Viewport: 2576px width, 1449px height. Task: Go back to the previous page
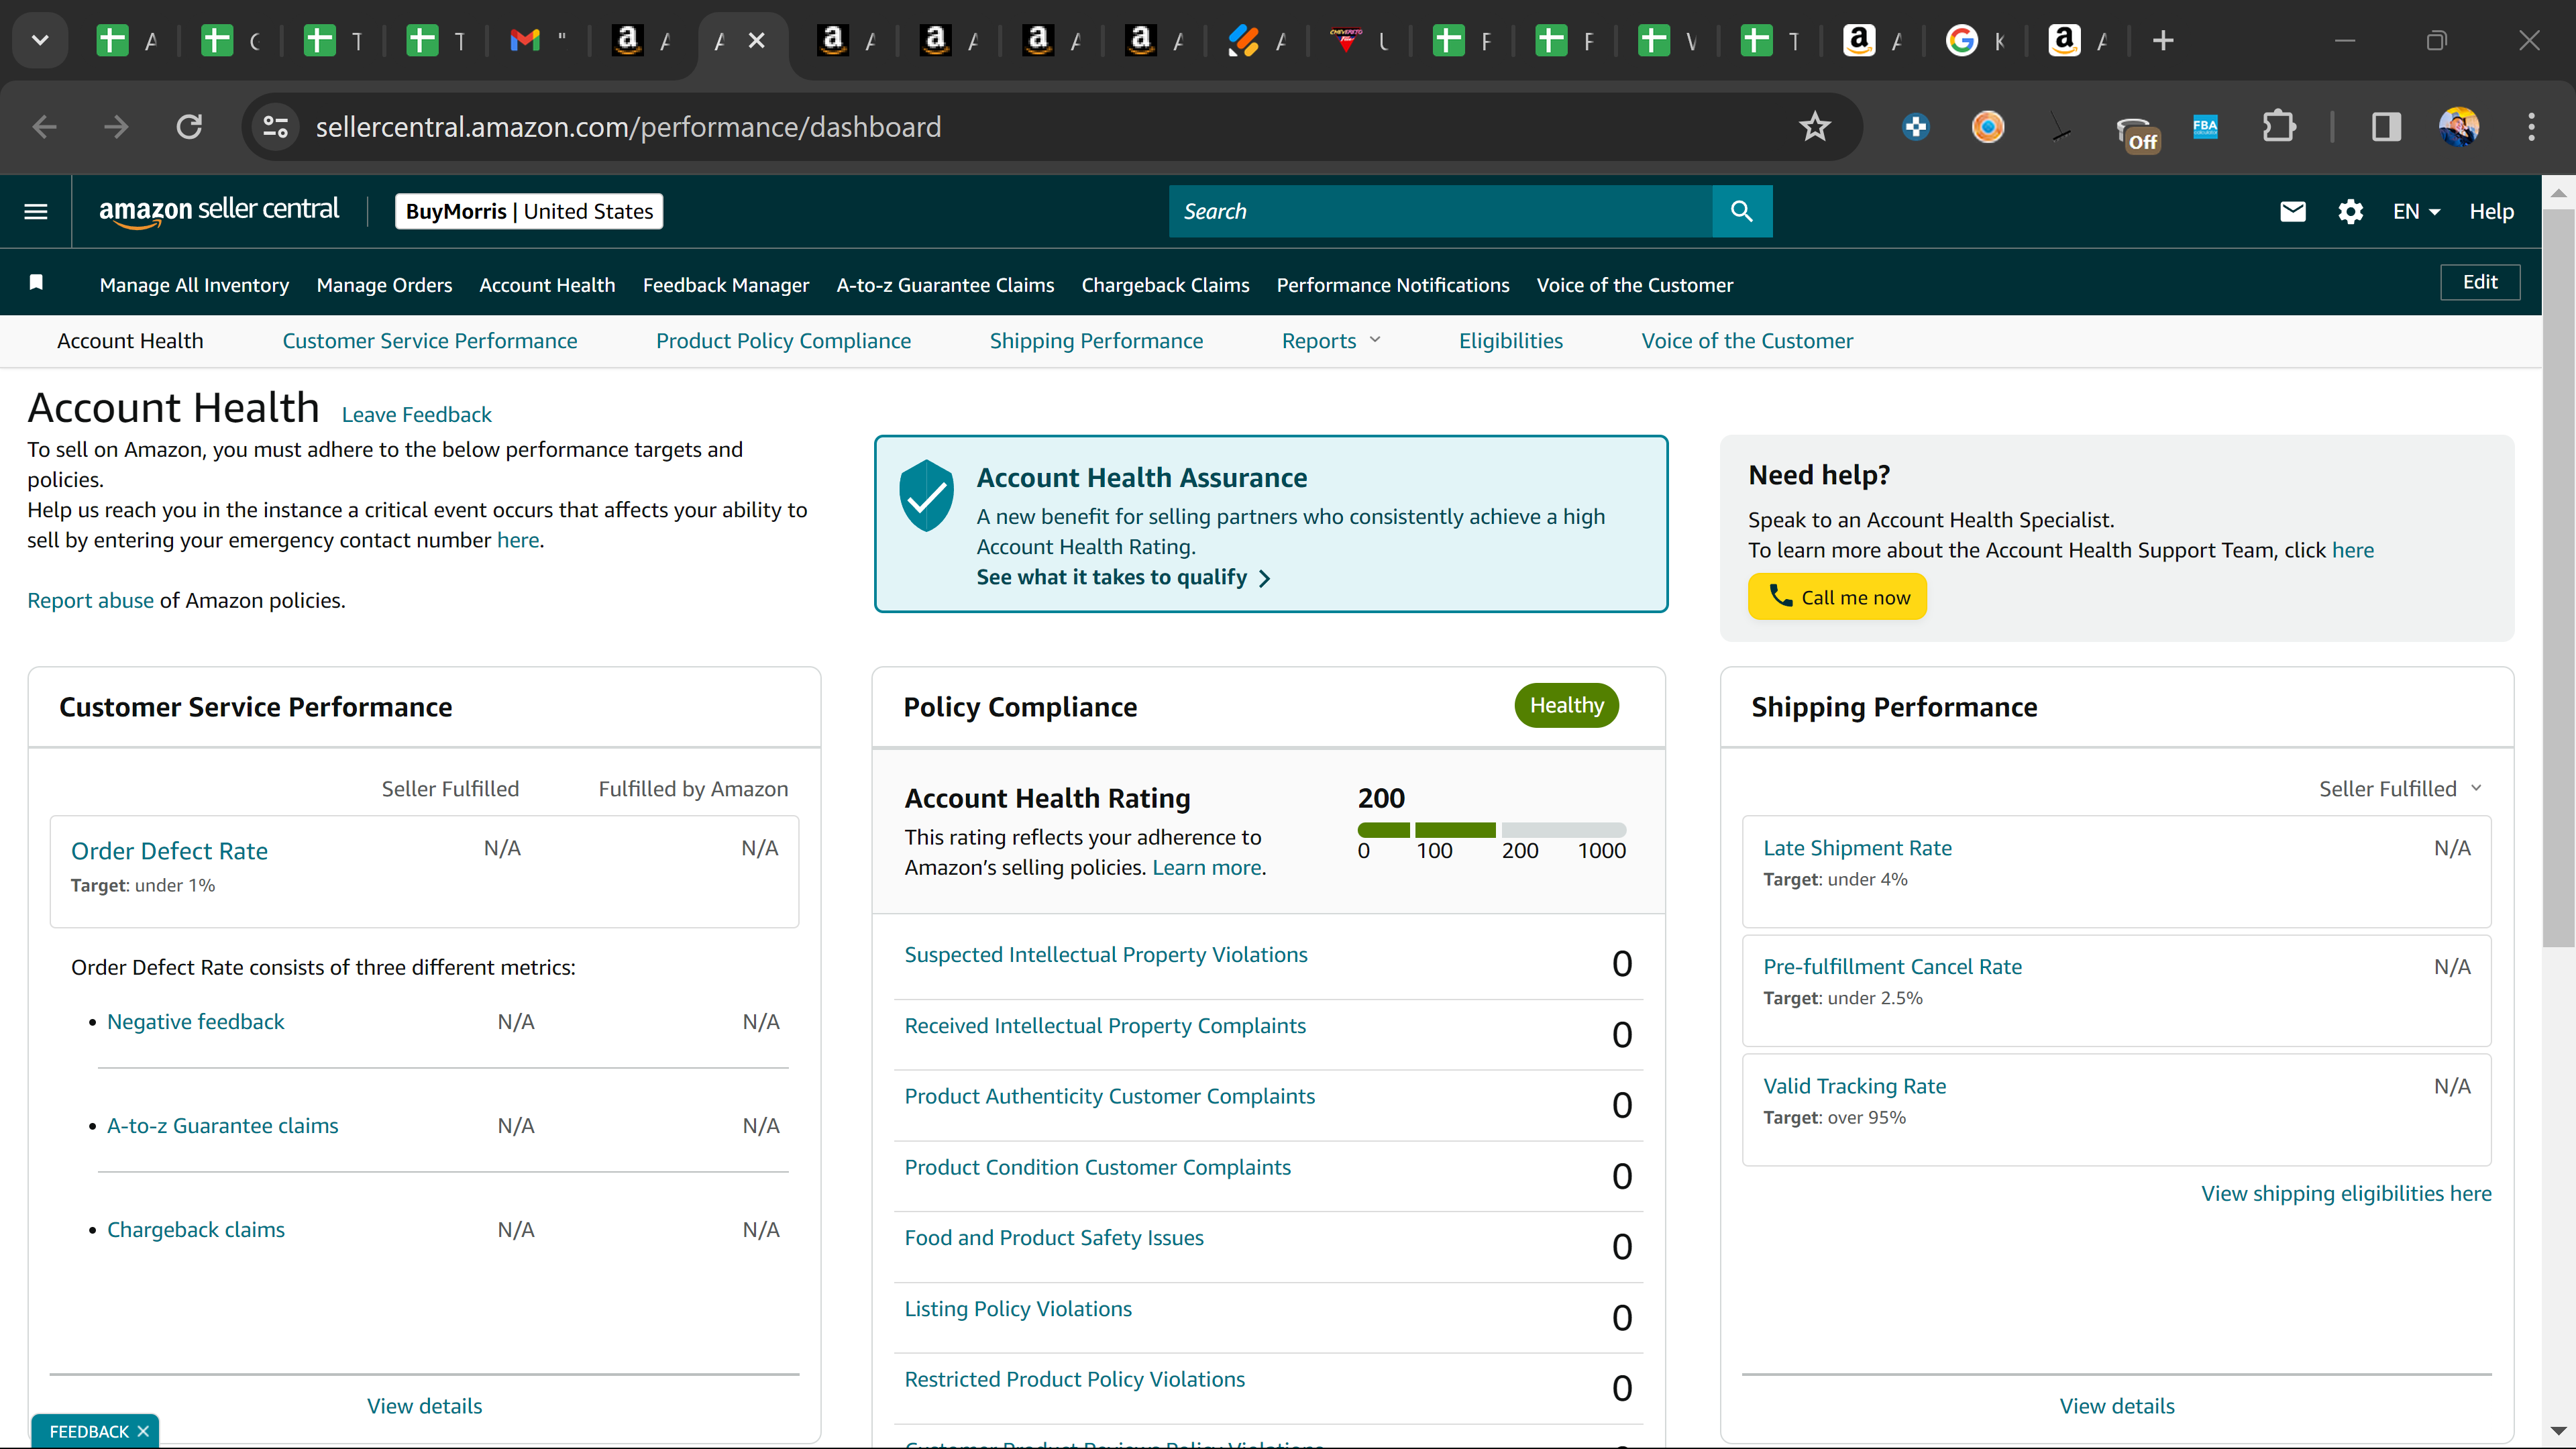(x=44, y=127)
